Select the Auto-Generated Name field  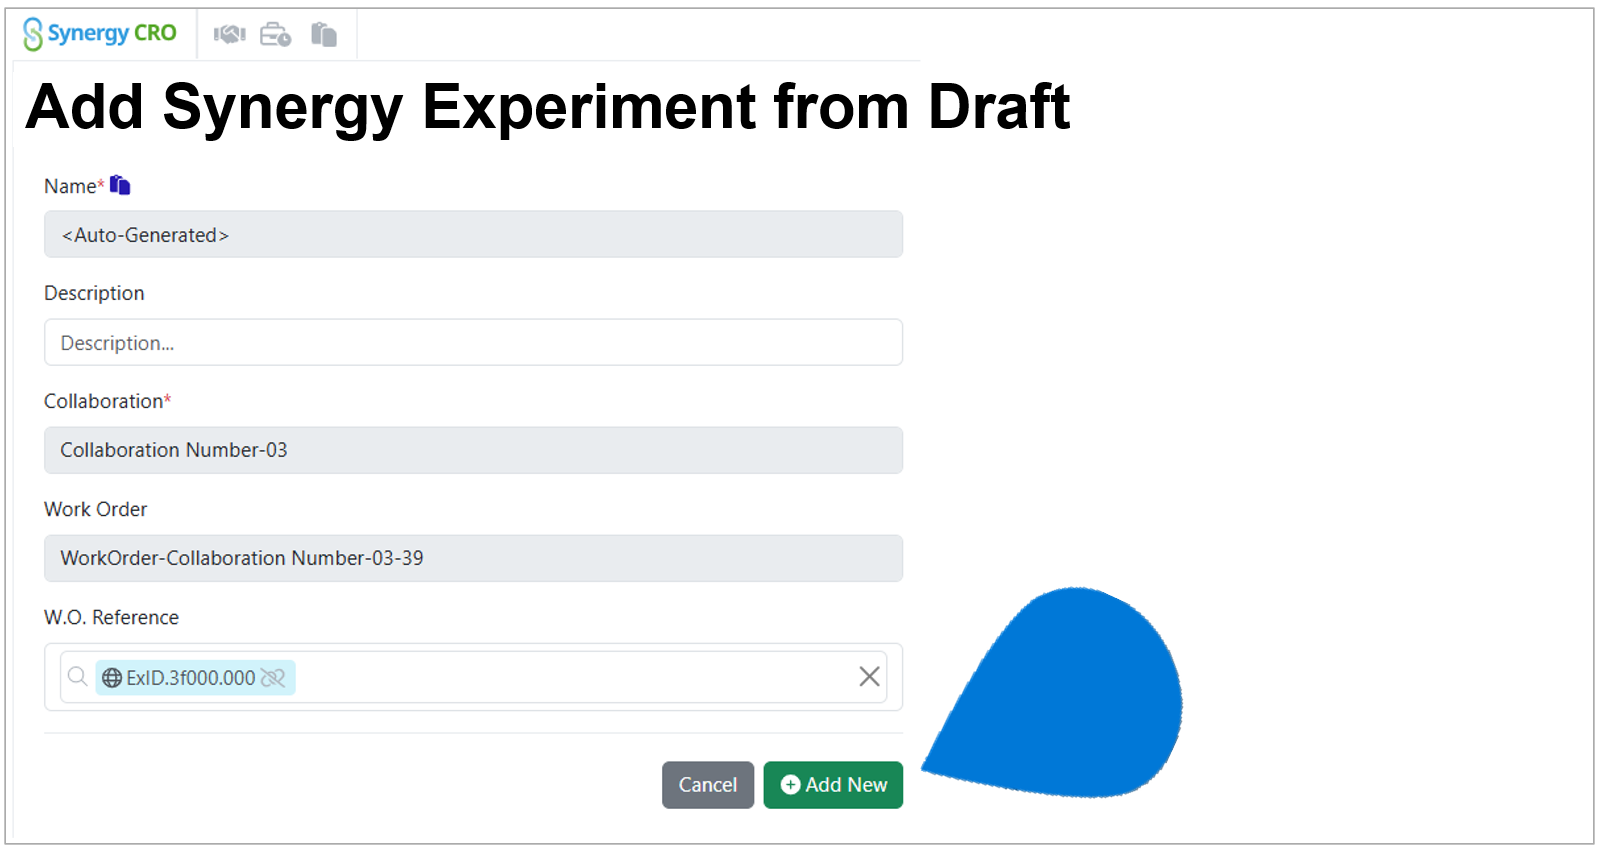[x=473, y=234]
